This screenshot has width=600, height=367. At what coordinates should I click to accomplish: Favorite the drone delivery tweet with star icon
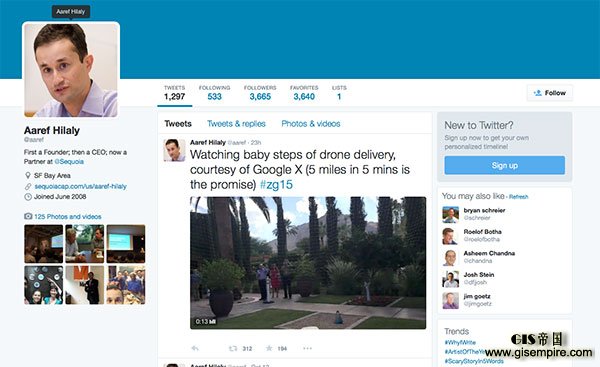click(269, 348)
